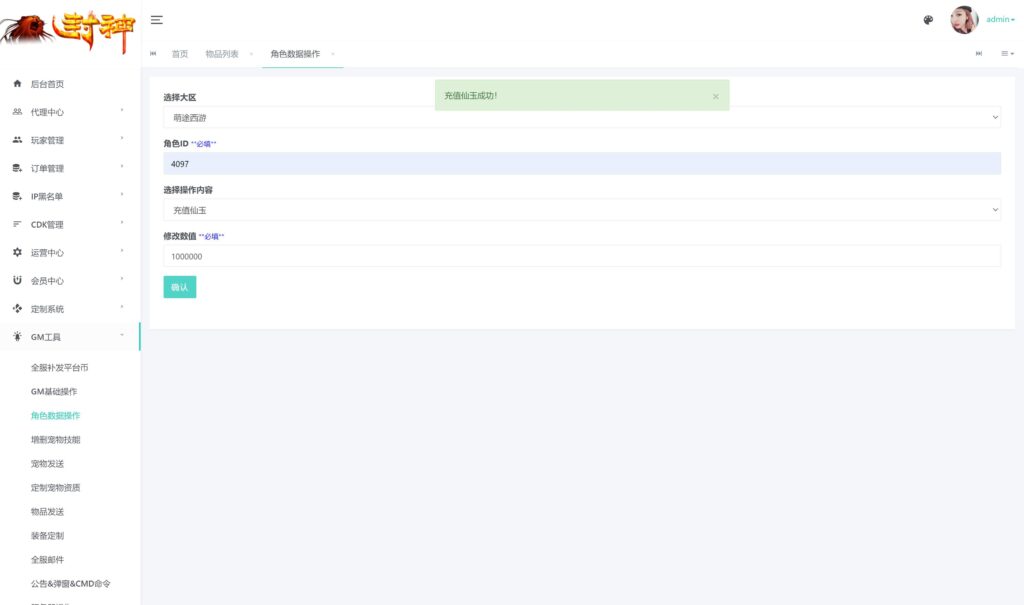Click the 修改数值 input field
This screenshot has width=1024, height=605.
[581, 256]
